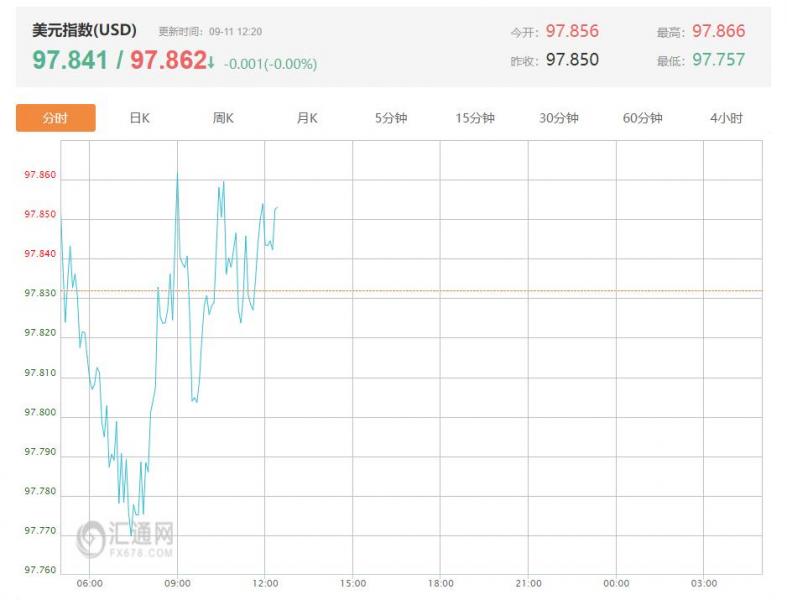Click the 09:00 time axis label
The image size is (787, 600).
[x=177, y=583]
